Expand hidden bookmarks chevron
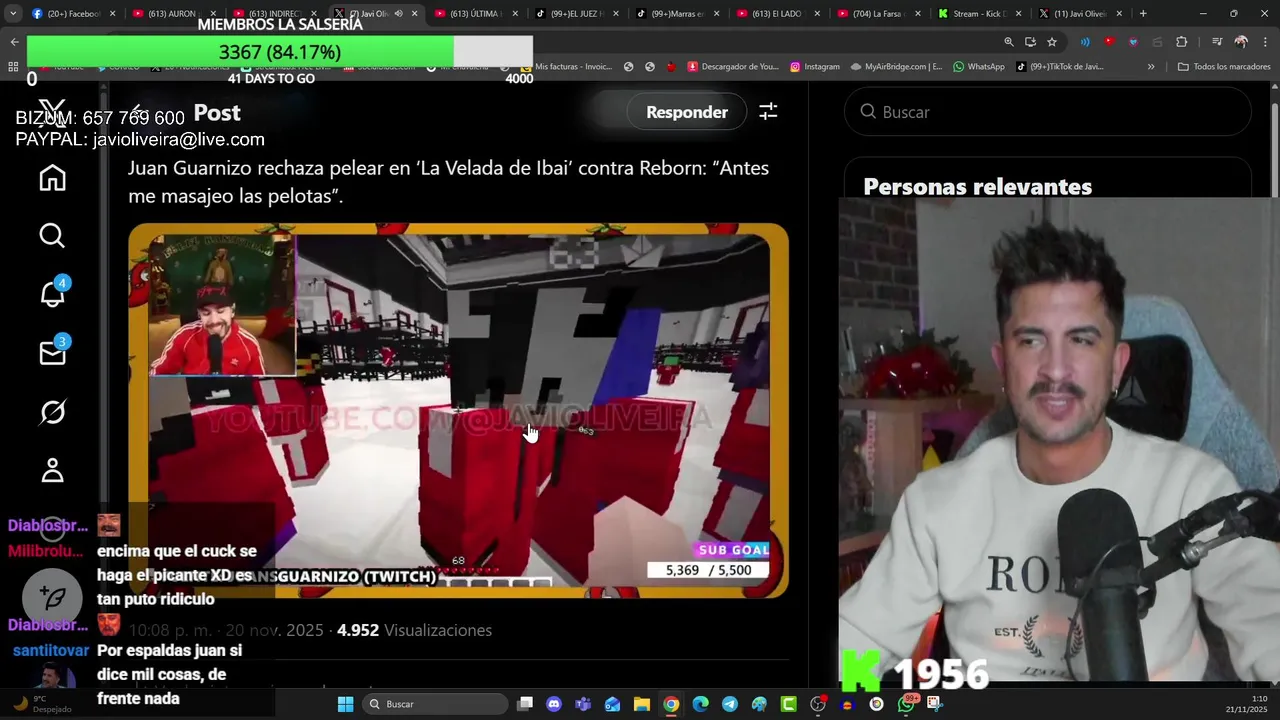The width and height of the screenshot is (1280, 720). [x=1151, y=67]
